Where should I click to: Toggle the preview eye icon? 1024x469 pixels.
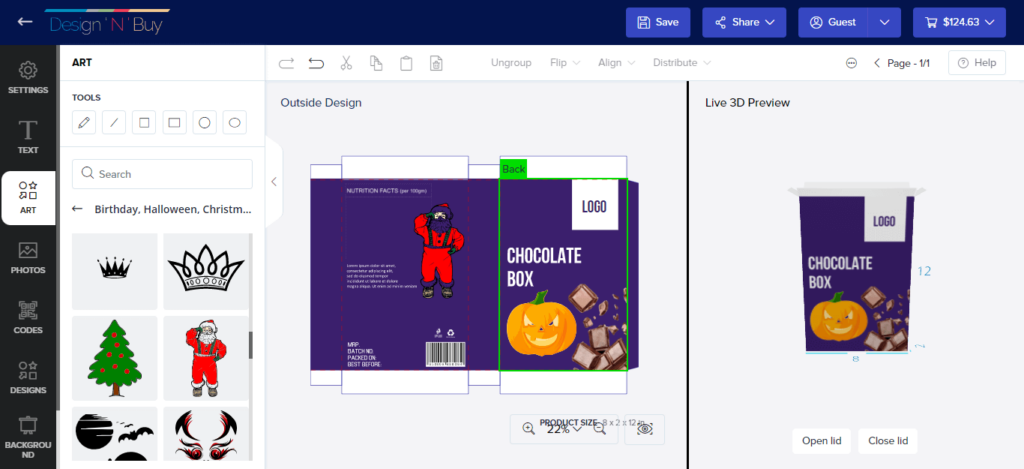click(645, 429)
